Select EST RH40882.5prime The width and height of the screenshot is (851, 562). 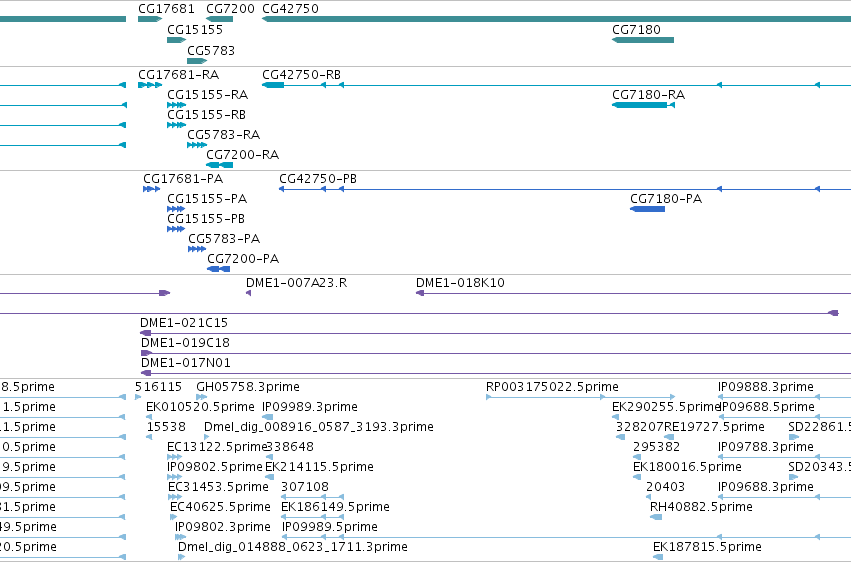[x=656, y=518]
